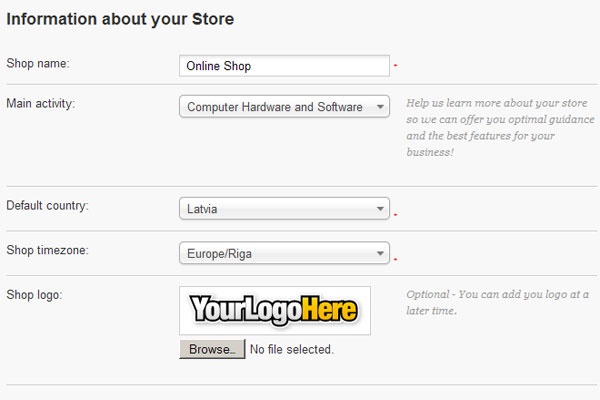Click the arrow icon beside Europe/Riga
The image size is (600, 400).
tap(380, 253)
